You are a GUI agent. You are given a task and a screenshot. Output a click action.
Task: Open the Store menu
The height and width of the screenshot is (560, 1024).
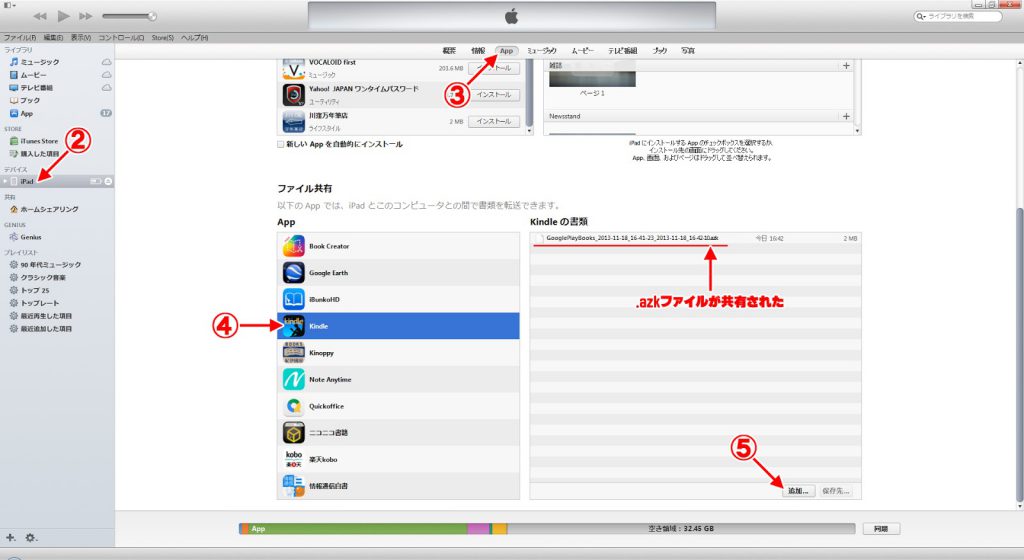coord(163,38)
